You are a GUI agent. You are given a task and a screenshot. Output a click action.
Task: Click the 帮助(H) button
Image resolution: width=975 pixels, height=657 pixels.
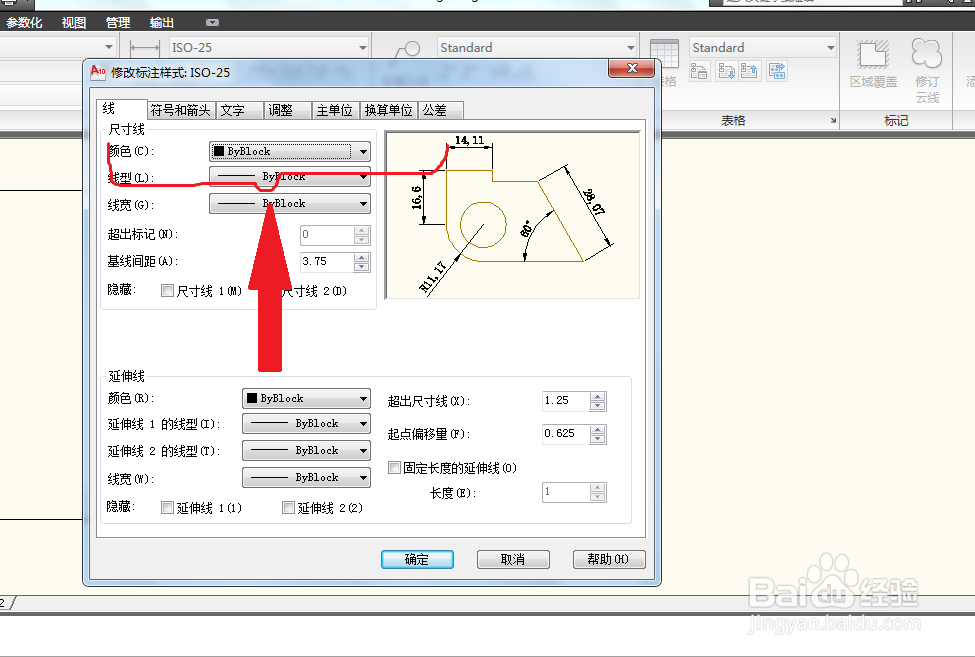(x=609, y=559)
